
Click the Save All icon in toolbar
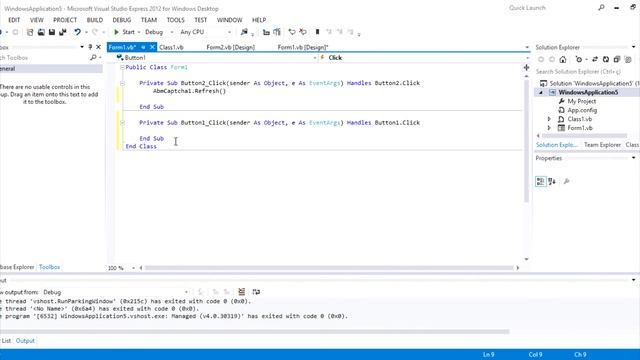pyautogui.click(x=62, y=32)
